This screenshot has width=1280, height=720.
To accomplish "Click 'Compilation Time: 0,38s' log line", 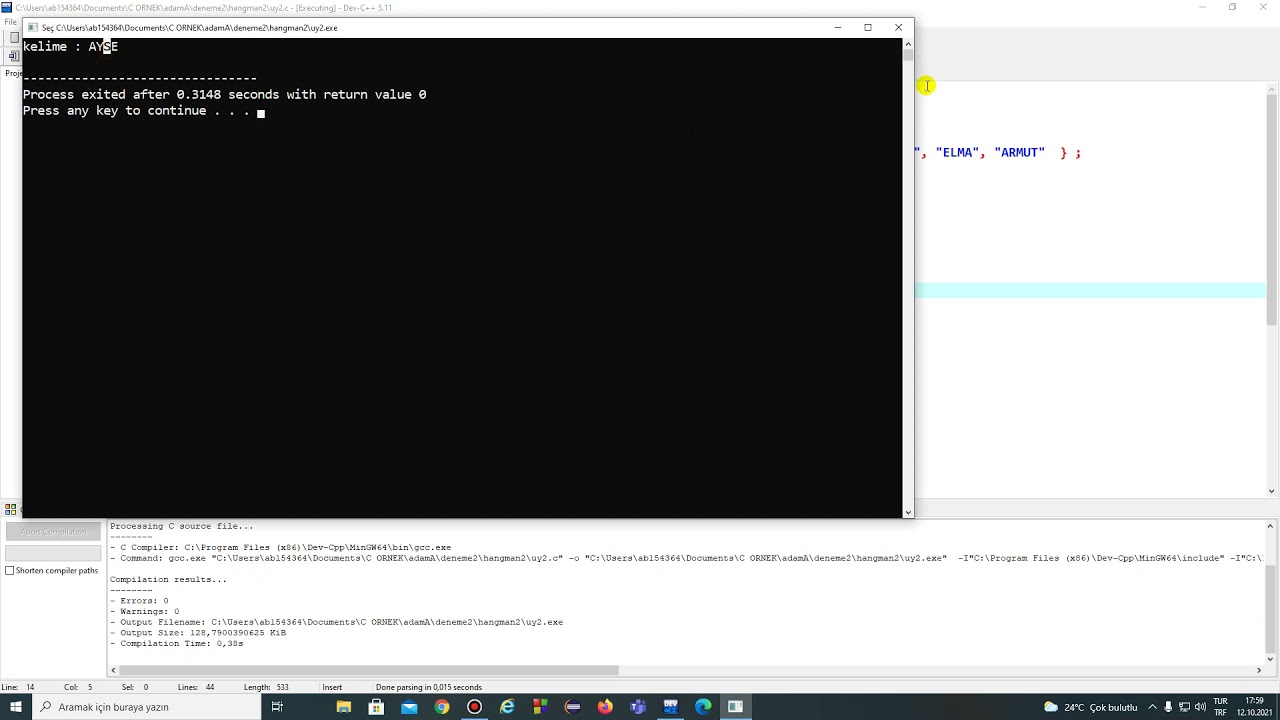I will point(176,644).
